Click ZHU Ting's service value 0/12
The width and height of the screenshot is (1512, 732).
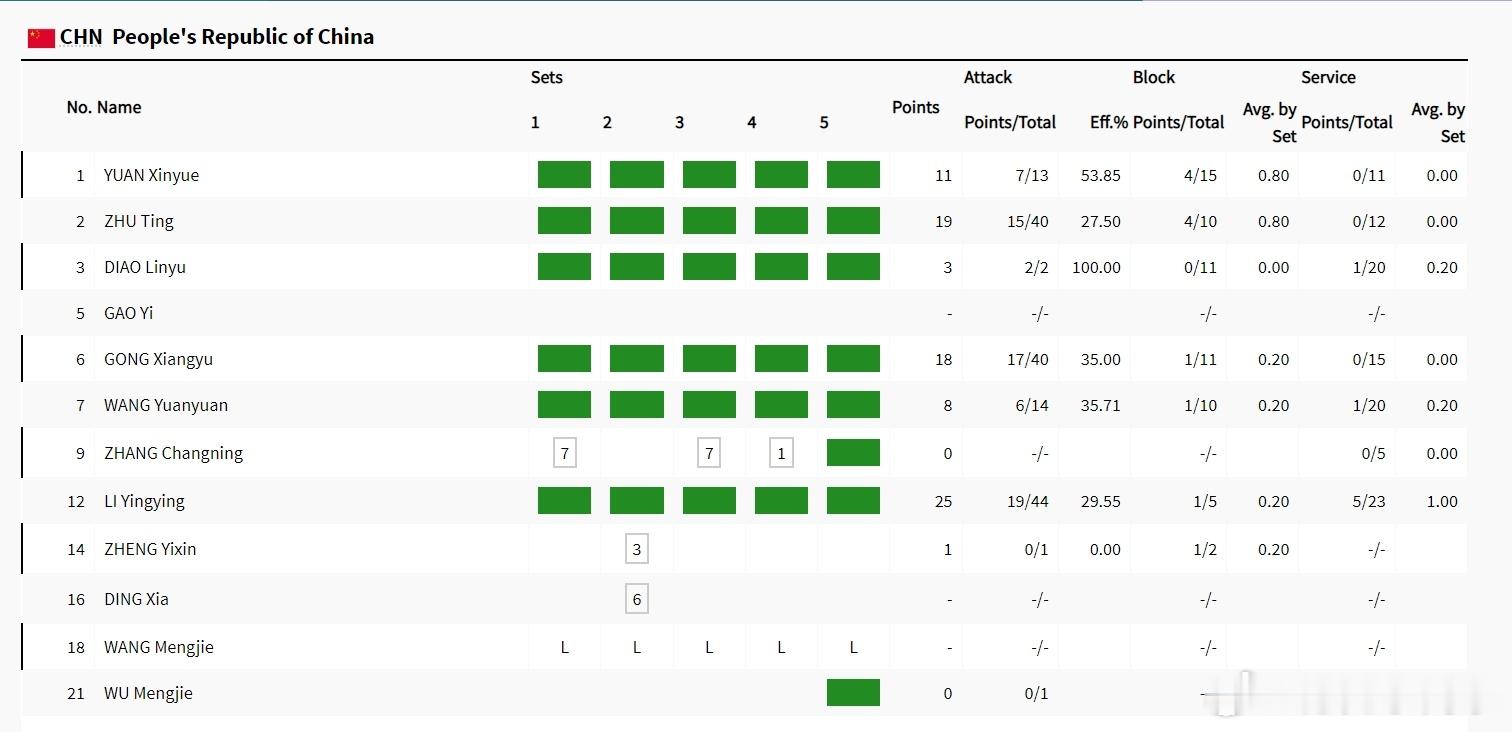tap(1369, 221)
